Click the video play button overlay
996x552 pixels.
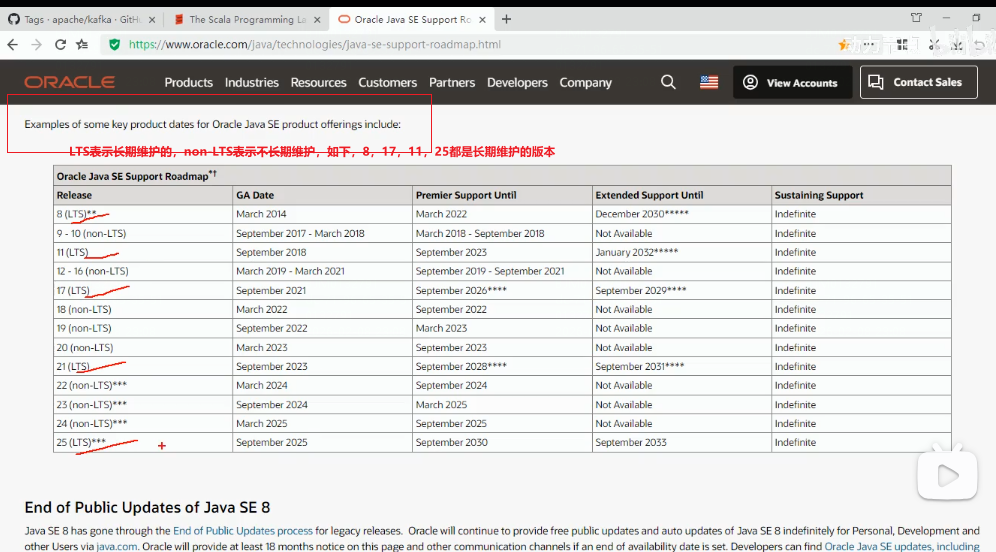[x=947, y=475]
